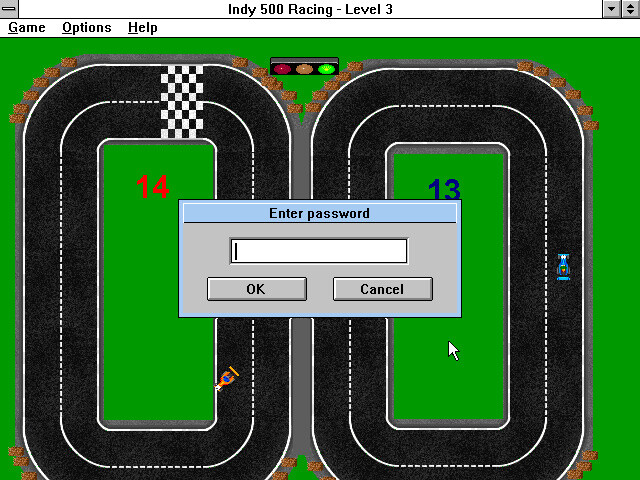Click the red lap counter 14

[x=153, y=187]
